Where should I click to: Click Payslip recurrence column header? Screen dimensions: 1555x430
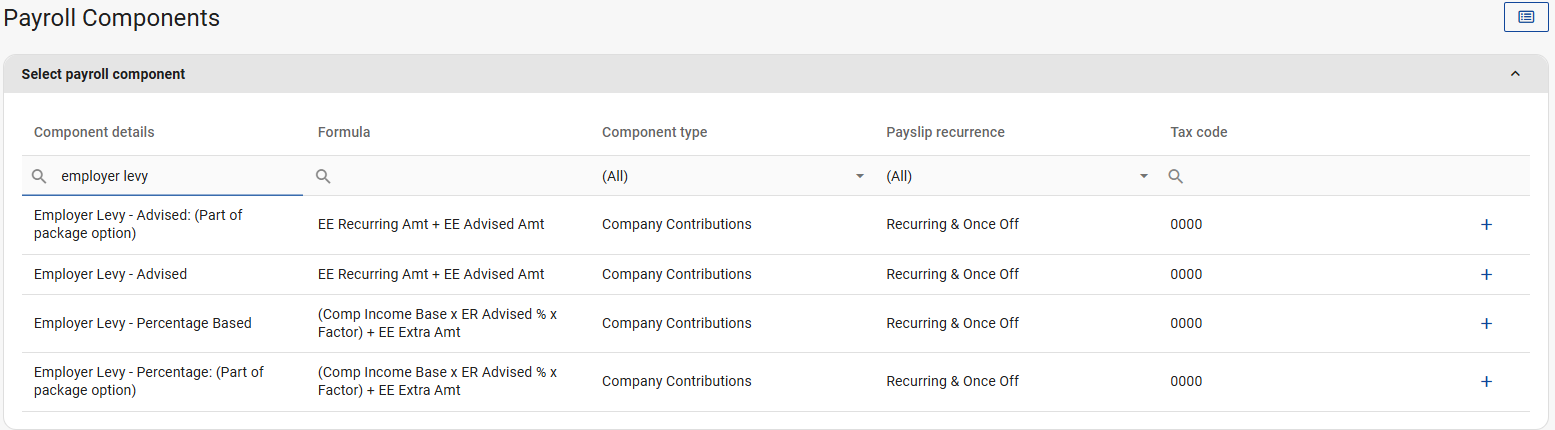[x=945, y=132]
